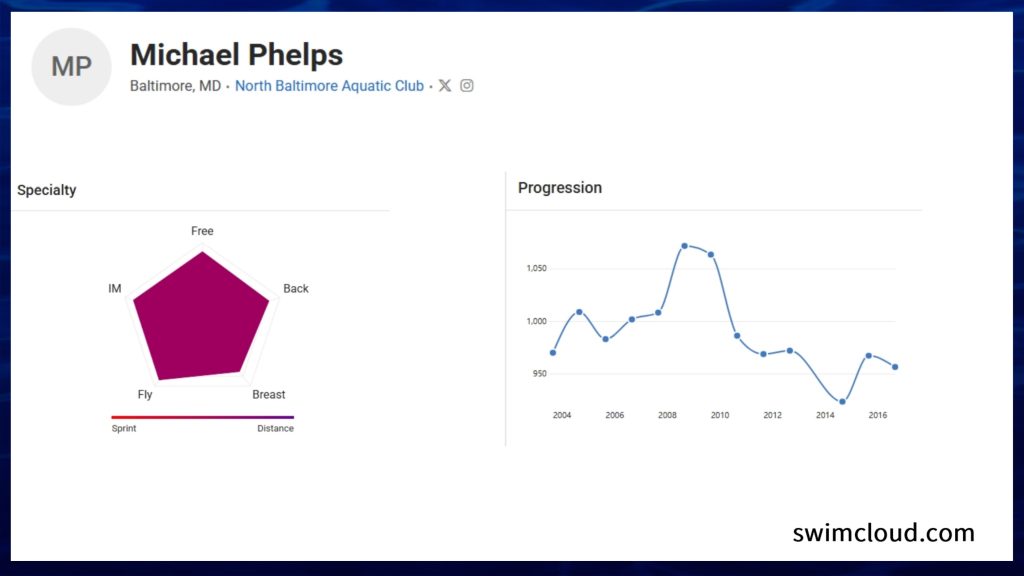Screen dimensions: 1024x576
Task: Open the X (Twitter) profile icon
Action: (x=445, y=86)
